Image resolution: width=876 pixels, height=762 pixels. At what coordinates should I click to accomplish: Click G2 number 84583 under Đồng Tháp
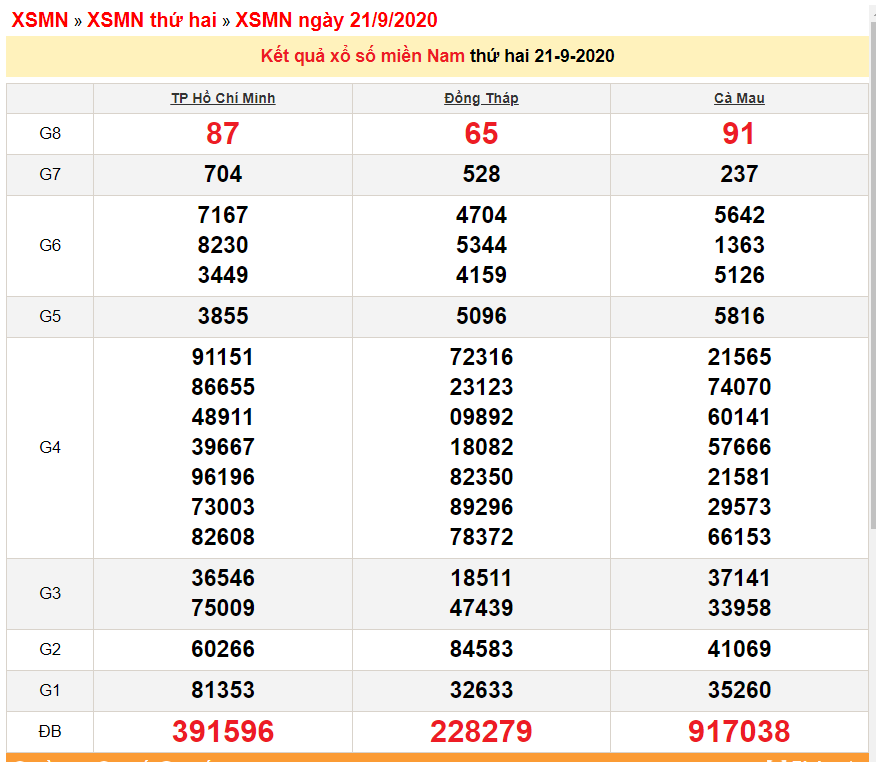tap(481, 649)
